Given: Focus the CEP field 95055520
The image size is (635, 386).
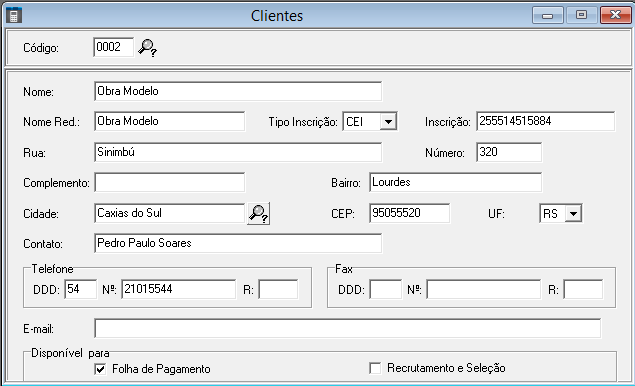Looking at the screenshot, I should tap(409, 213).
